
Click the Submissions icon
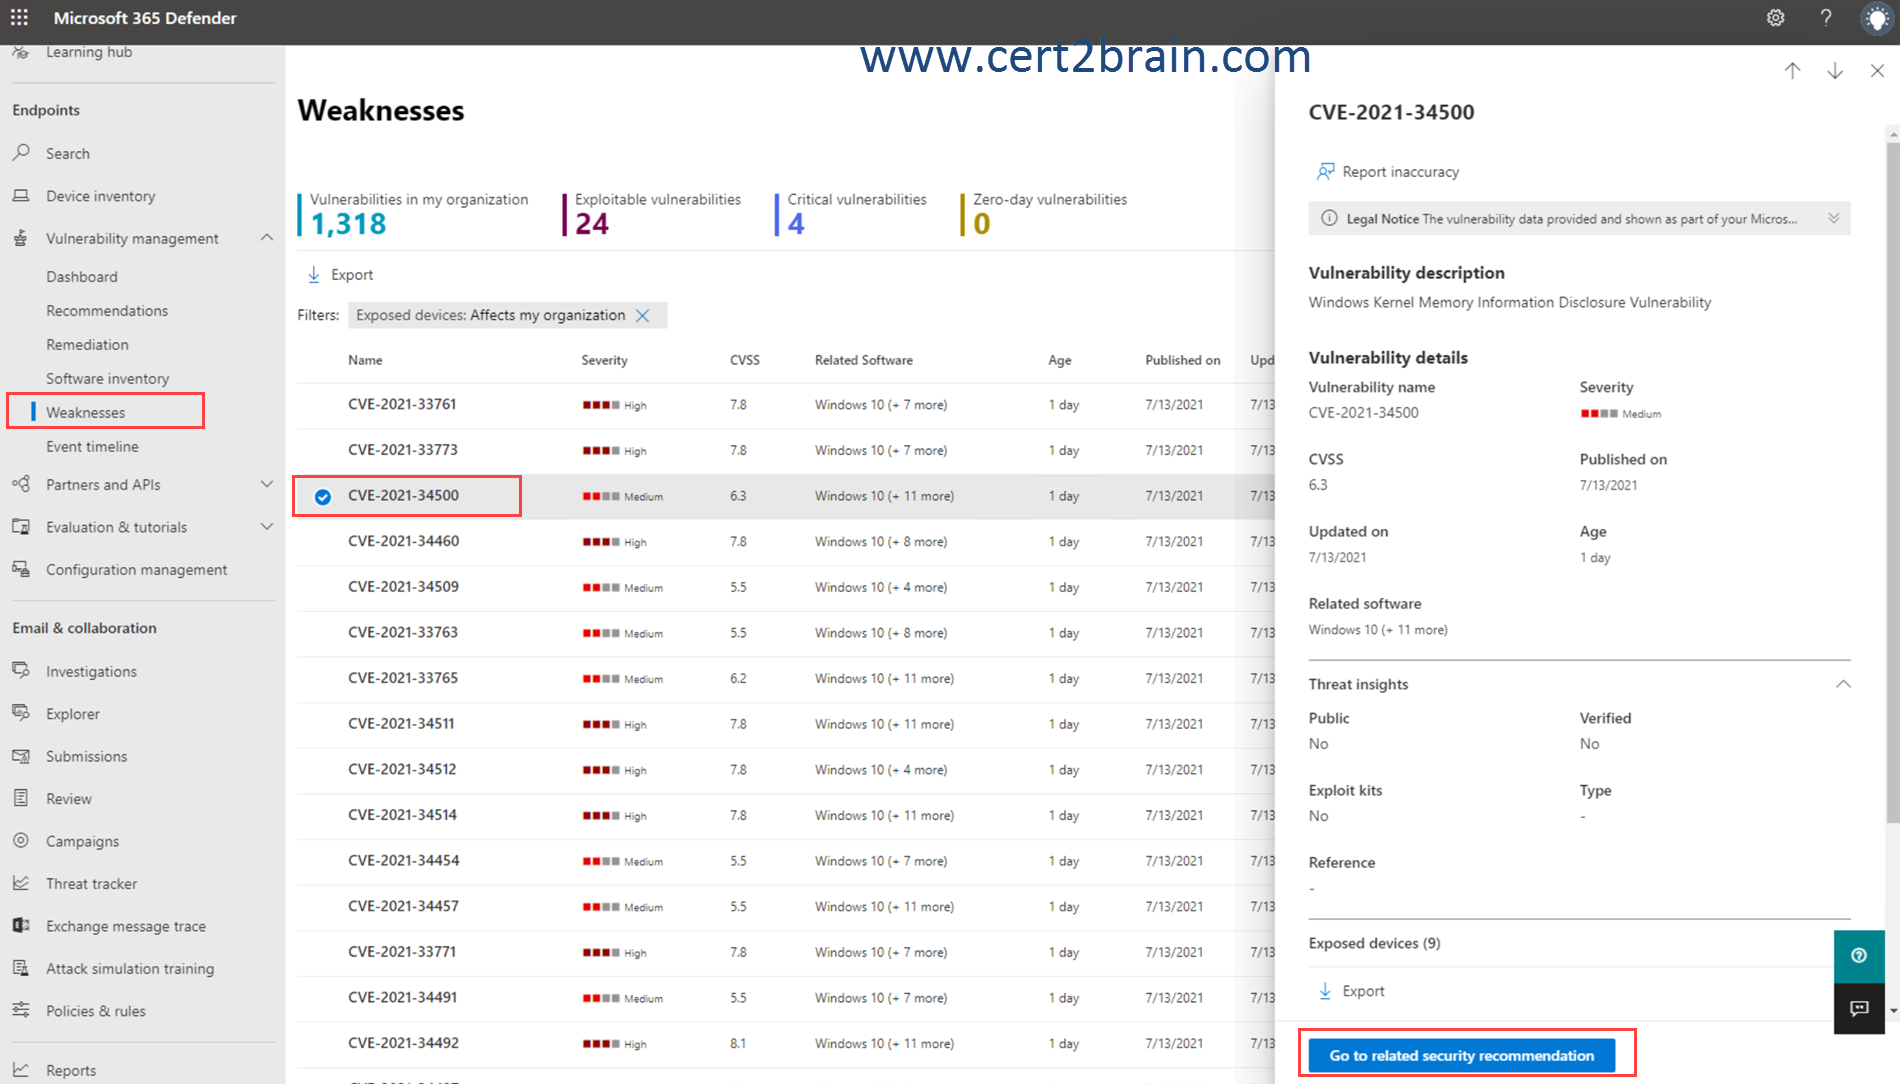coord(21,756)
